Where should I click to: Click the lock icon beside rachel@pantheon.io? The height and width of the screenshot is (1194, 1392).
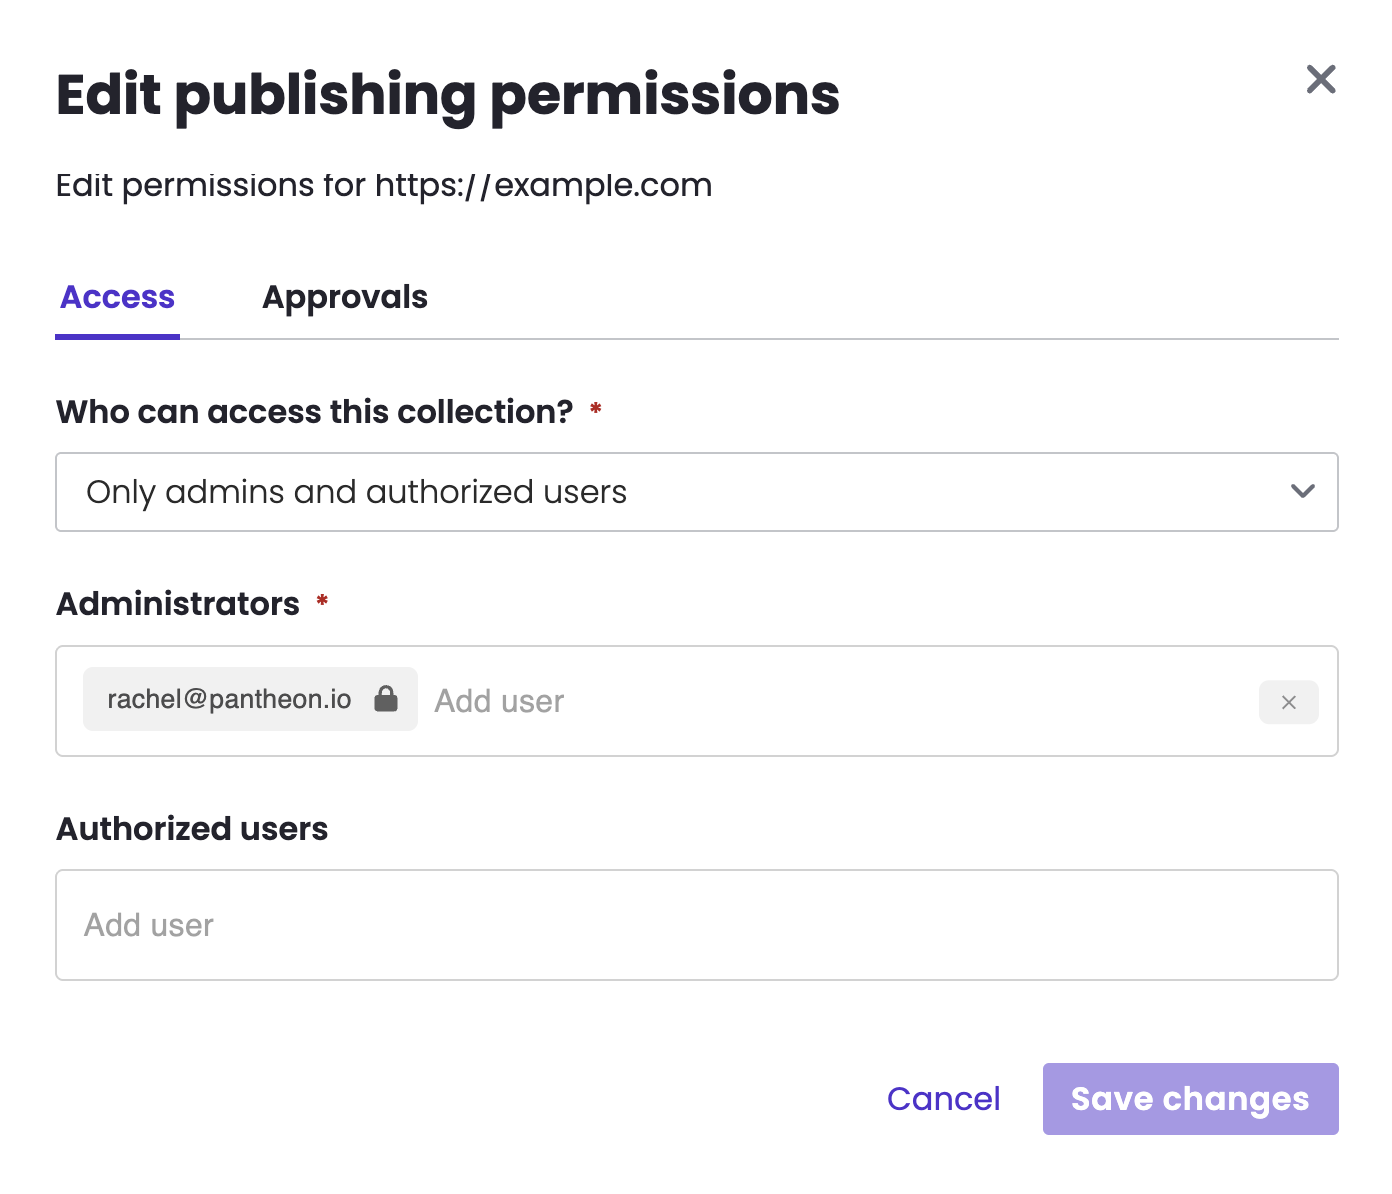point(386,698)
